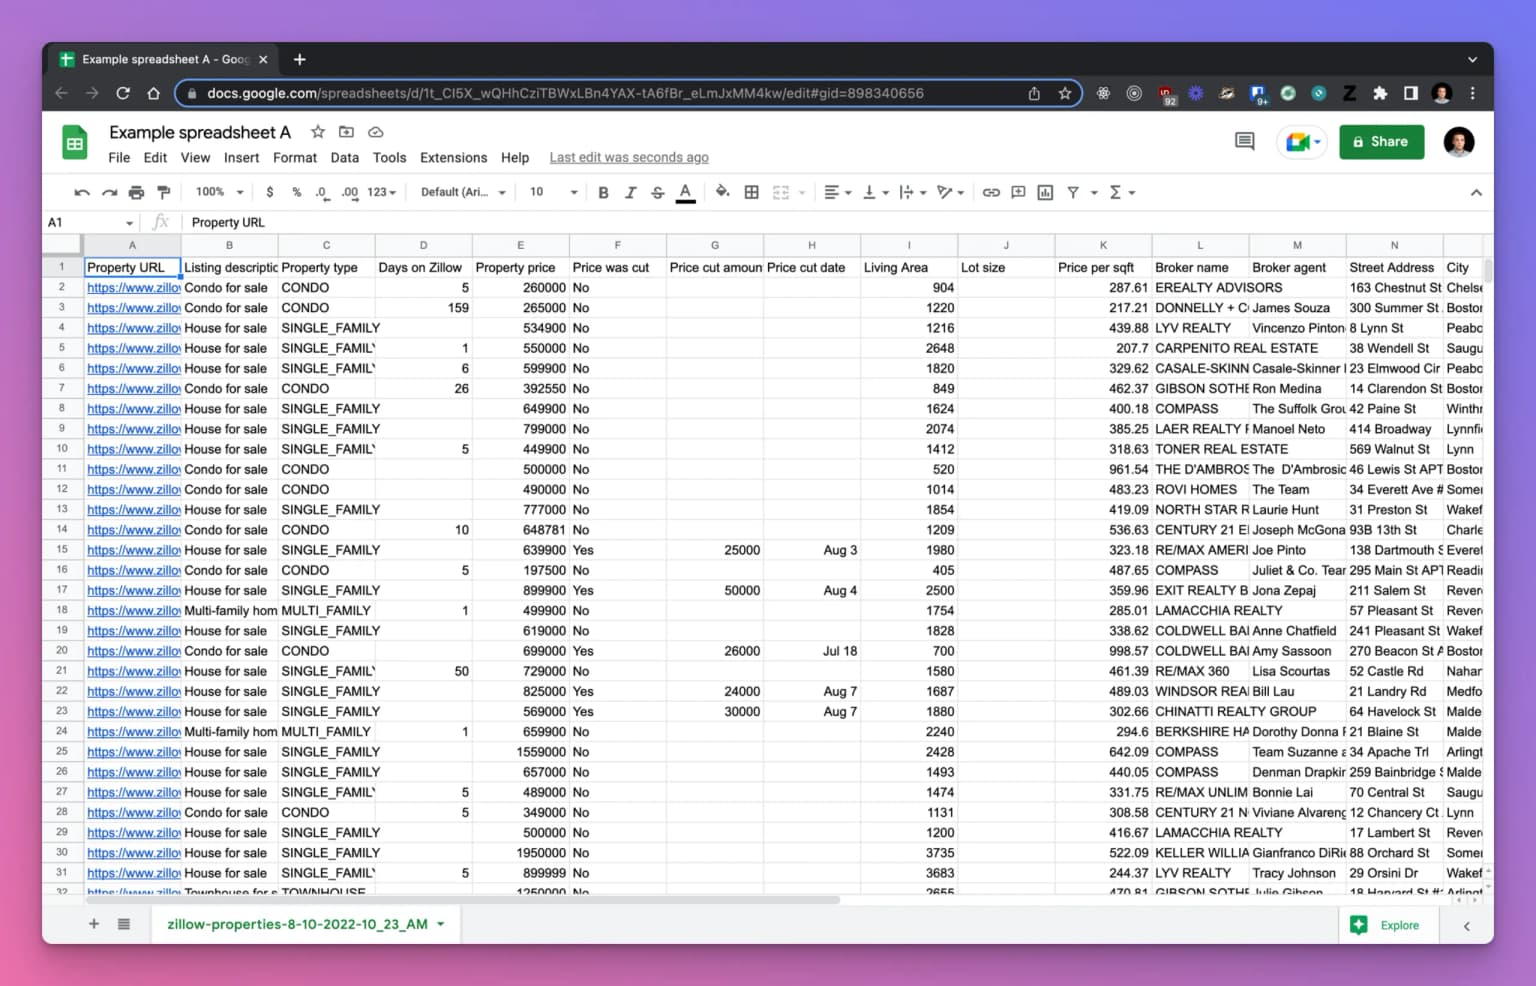This screenshot has height=986, width=1536.
Task: Open the more number formats 123 dropdown
Action: coord(382,192)
